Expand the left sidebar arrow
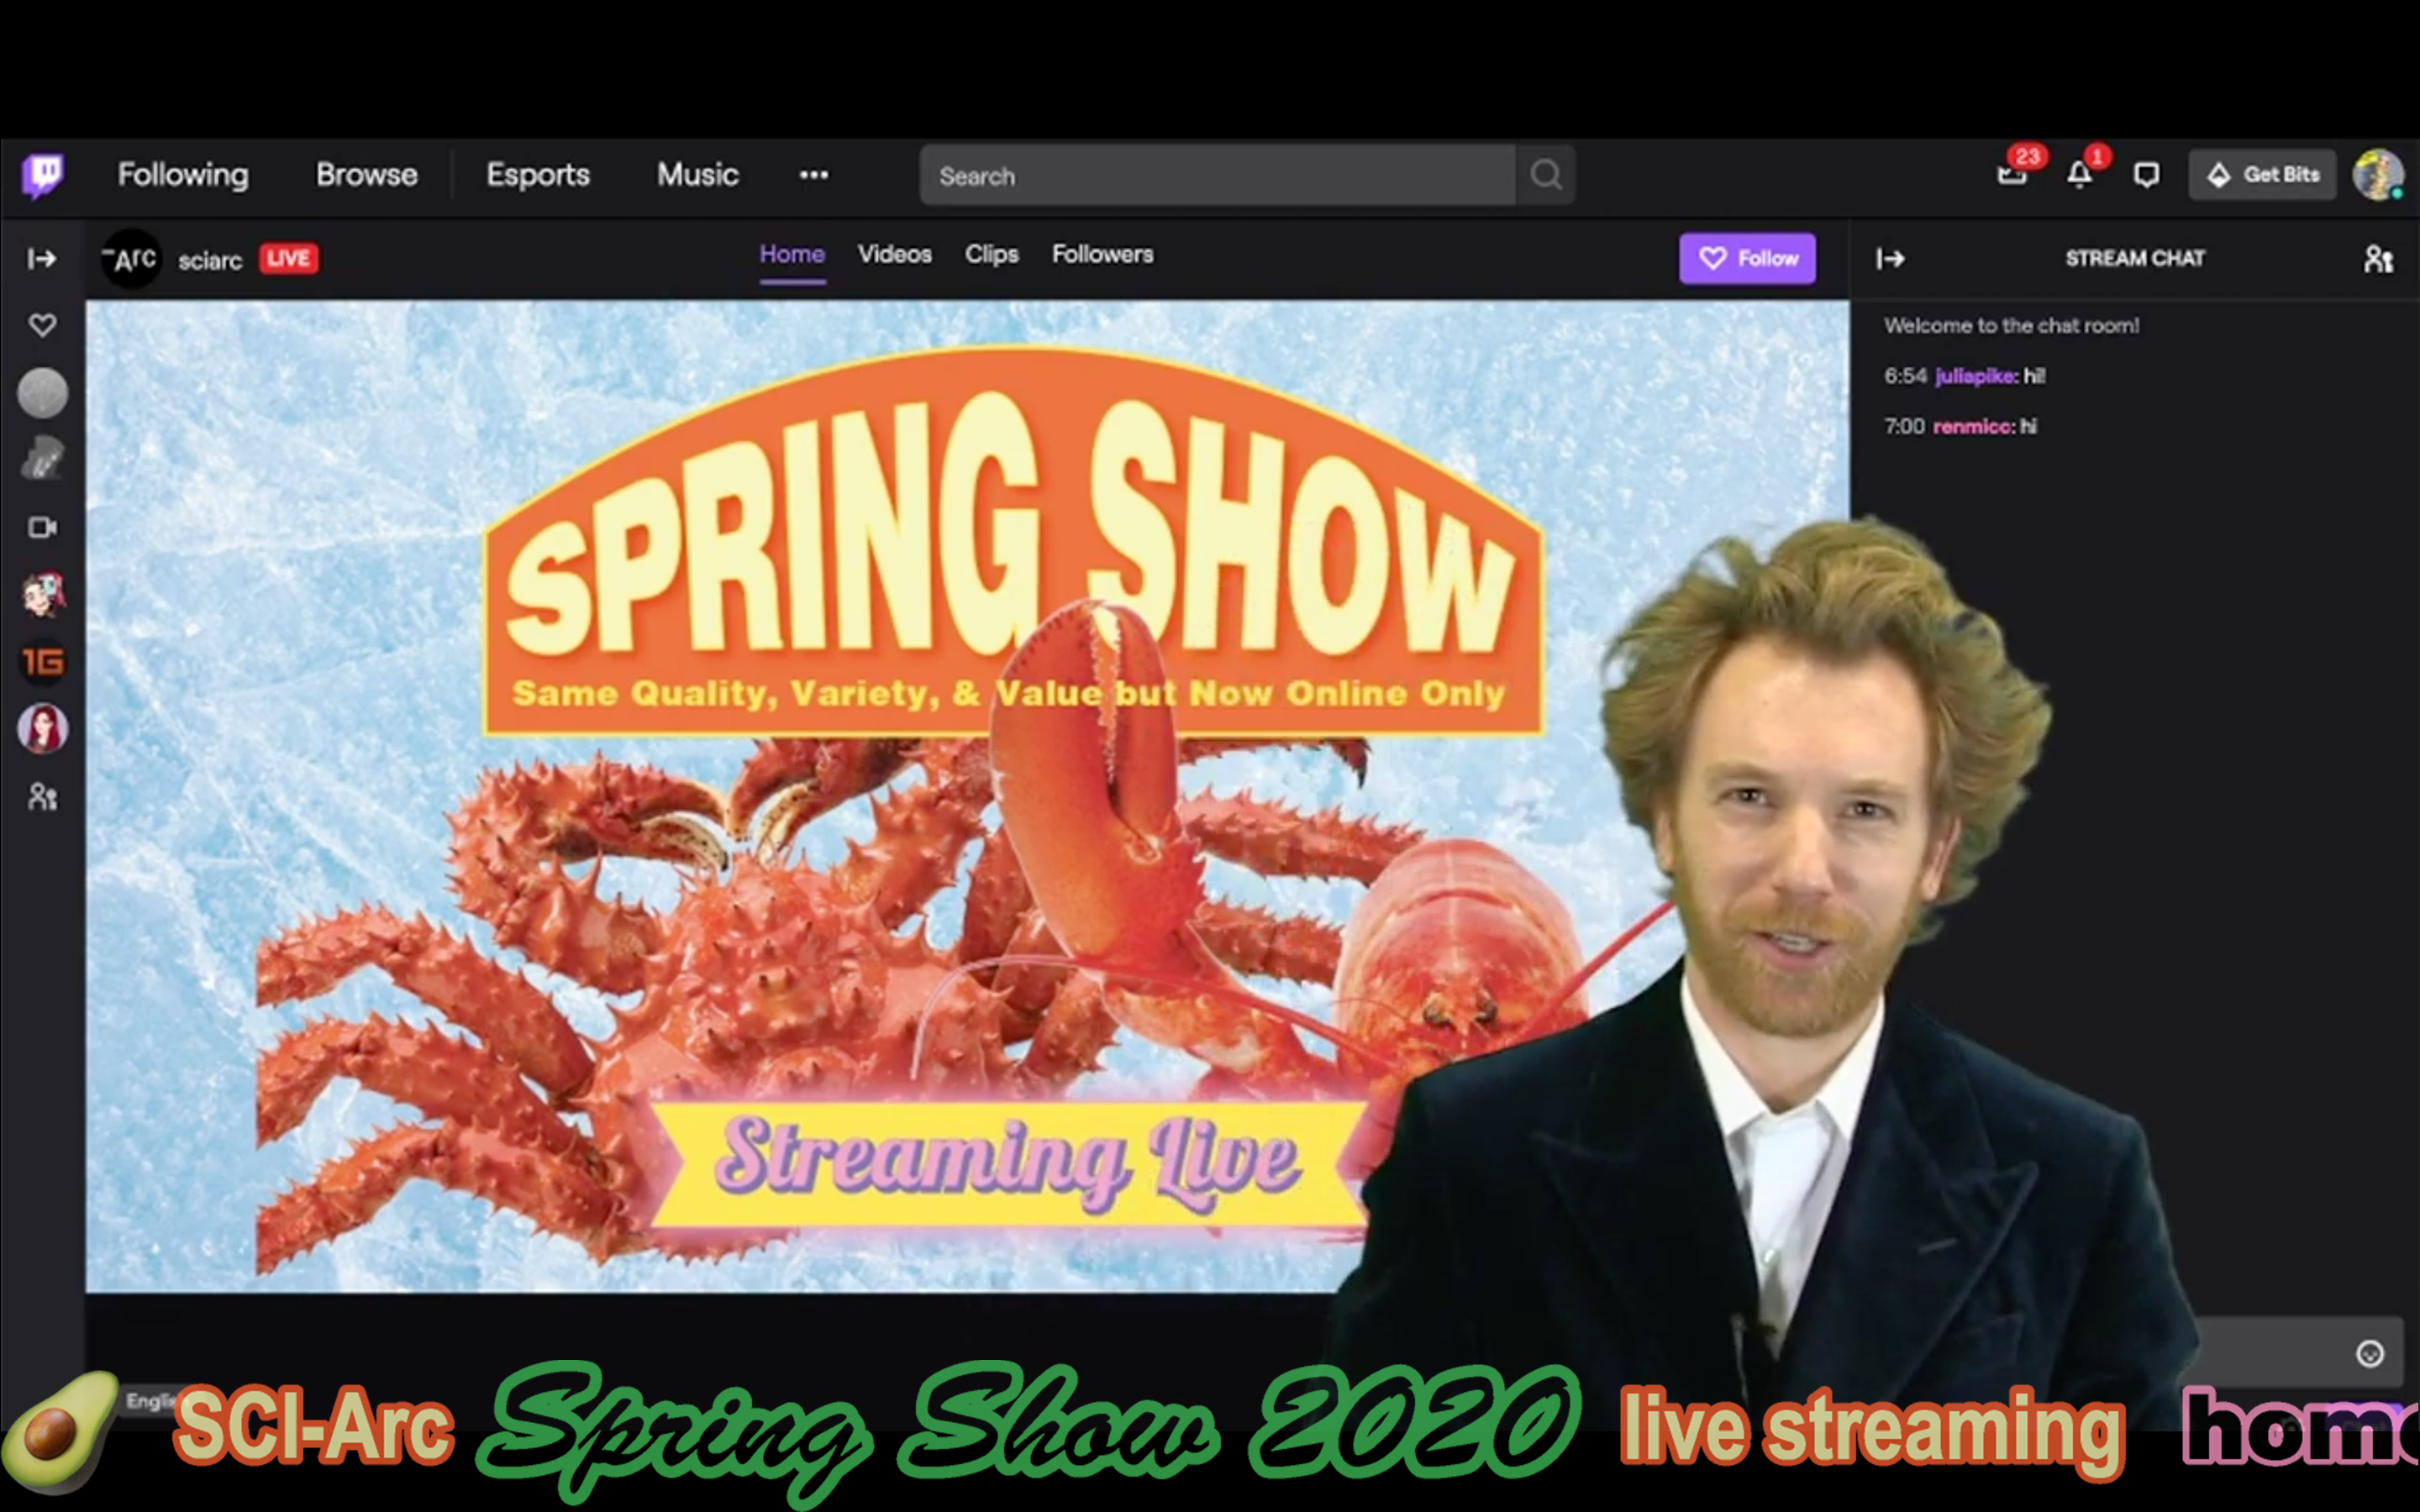The image size is (2420, 1512). [x=42, y=259]
